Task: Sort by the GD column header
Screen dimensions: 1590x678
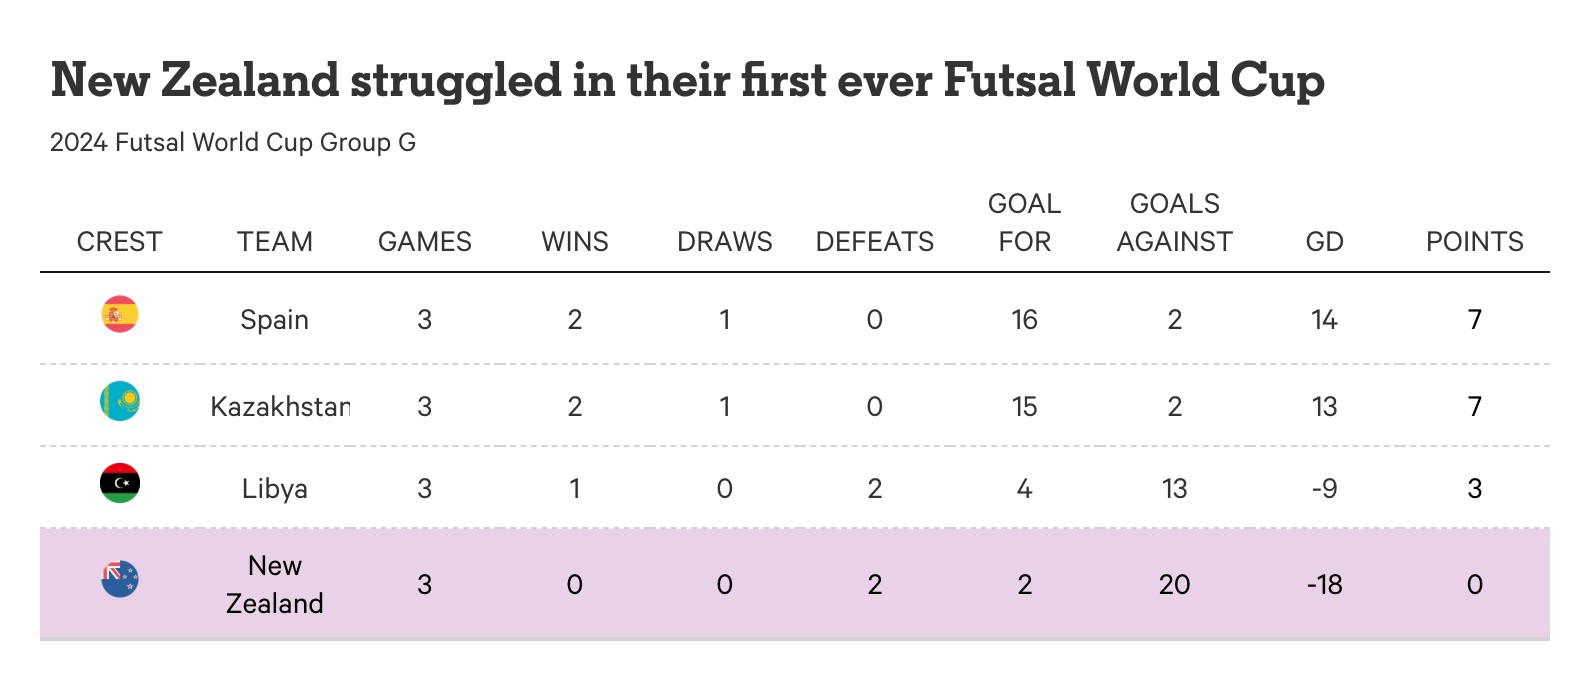Action: click(x=1325, y=242)
